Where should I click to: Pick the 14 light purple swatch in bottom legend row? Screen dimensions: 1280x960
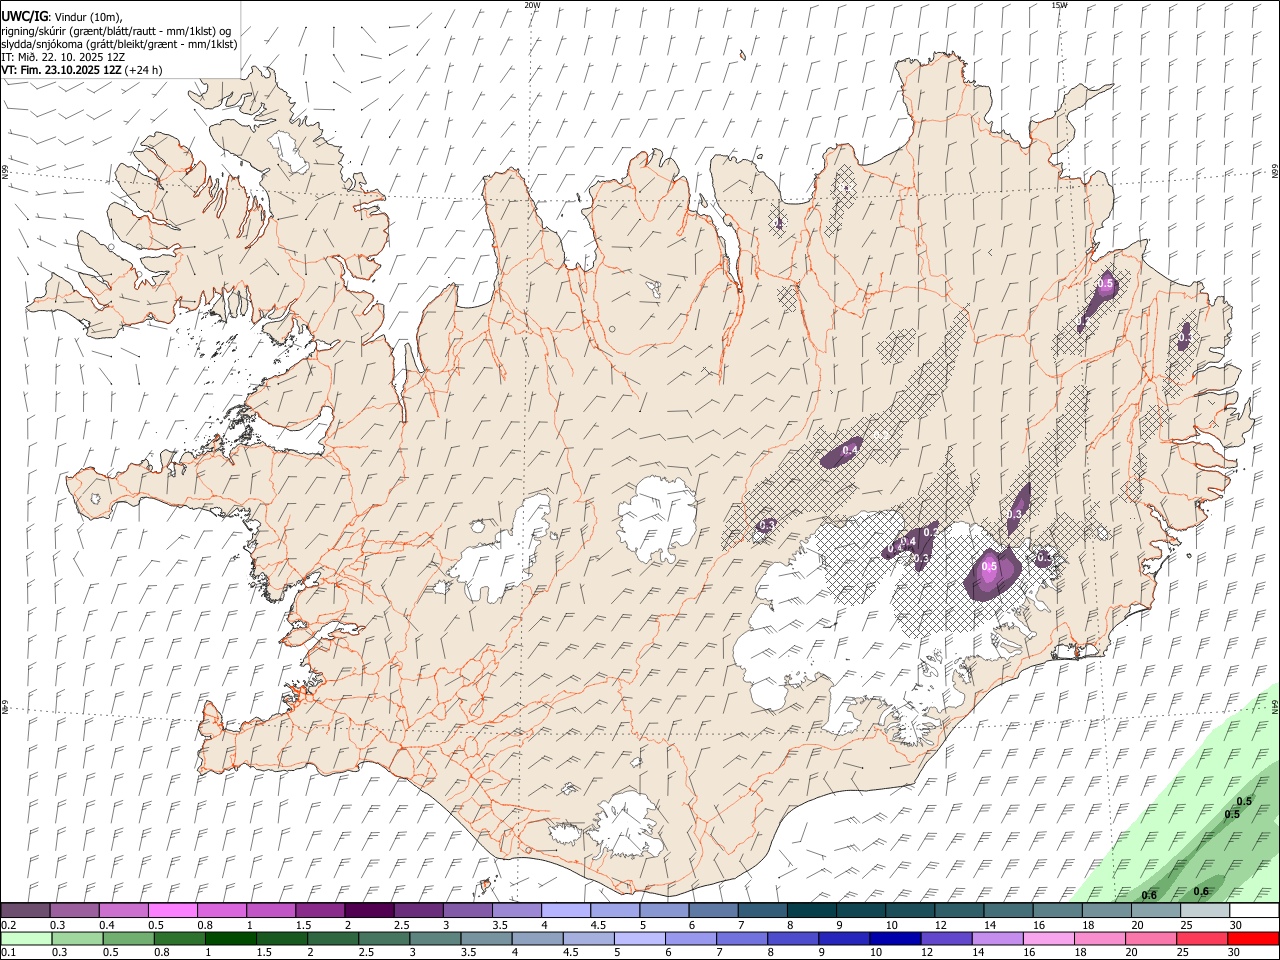tap(996, 939)
